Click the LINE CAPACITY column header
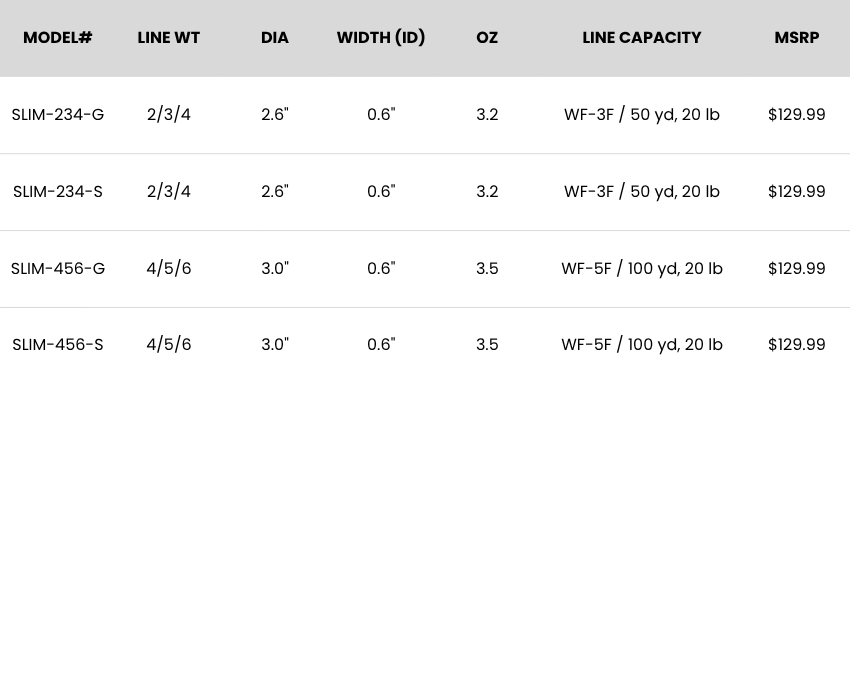This screenshot has height=700, width=850. pyautogui.click(x=642, y=38)
